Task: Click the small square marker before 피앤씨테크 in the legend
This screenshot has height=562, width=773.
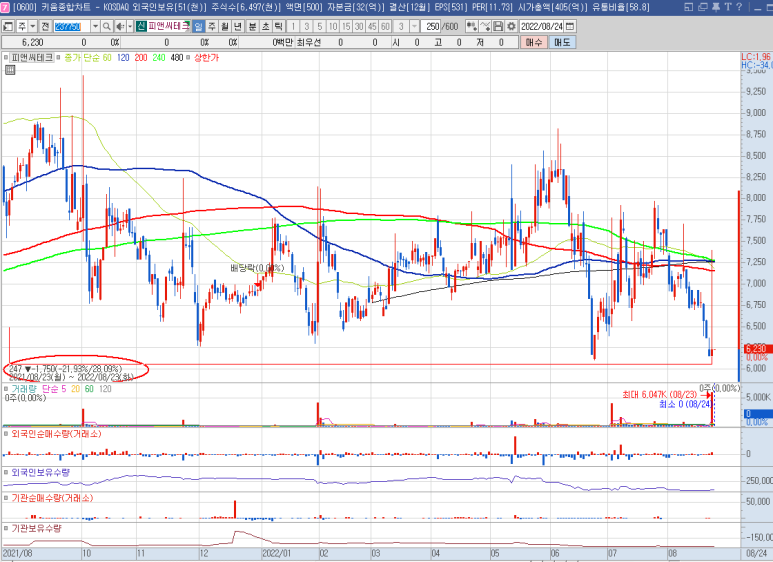Action: (x=6, y=58)
